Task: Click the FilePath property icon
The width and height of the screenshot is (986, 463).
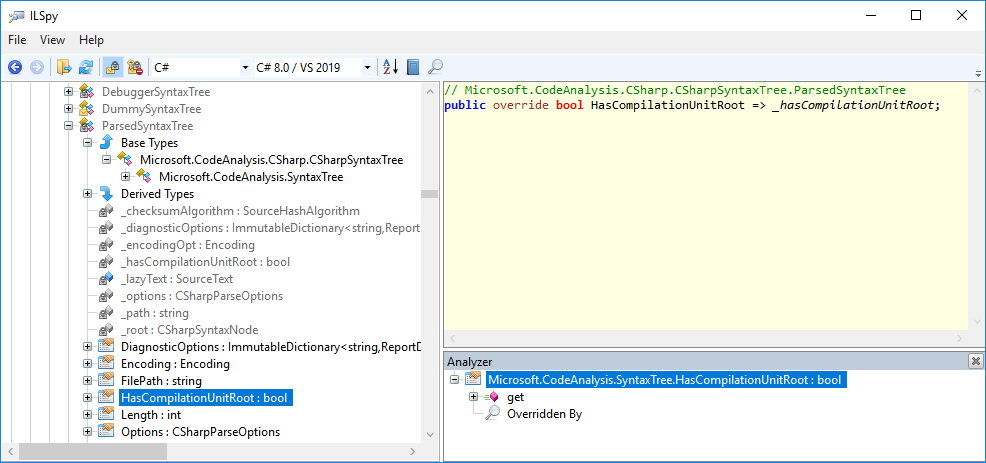Action: point(106,381)
